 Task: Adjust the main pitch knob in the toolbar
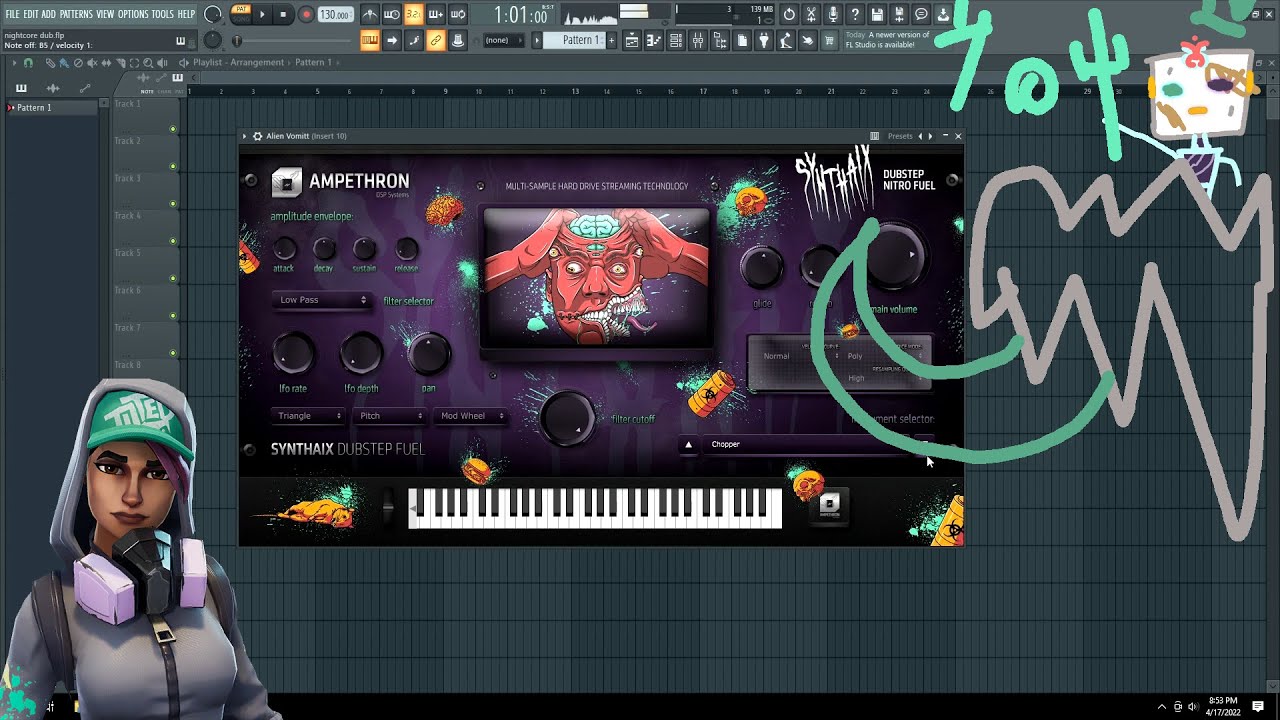click(213, 40)
